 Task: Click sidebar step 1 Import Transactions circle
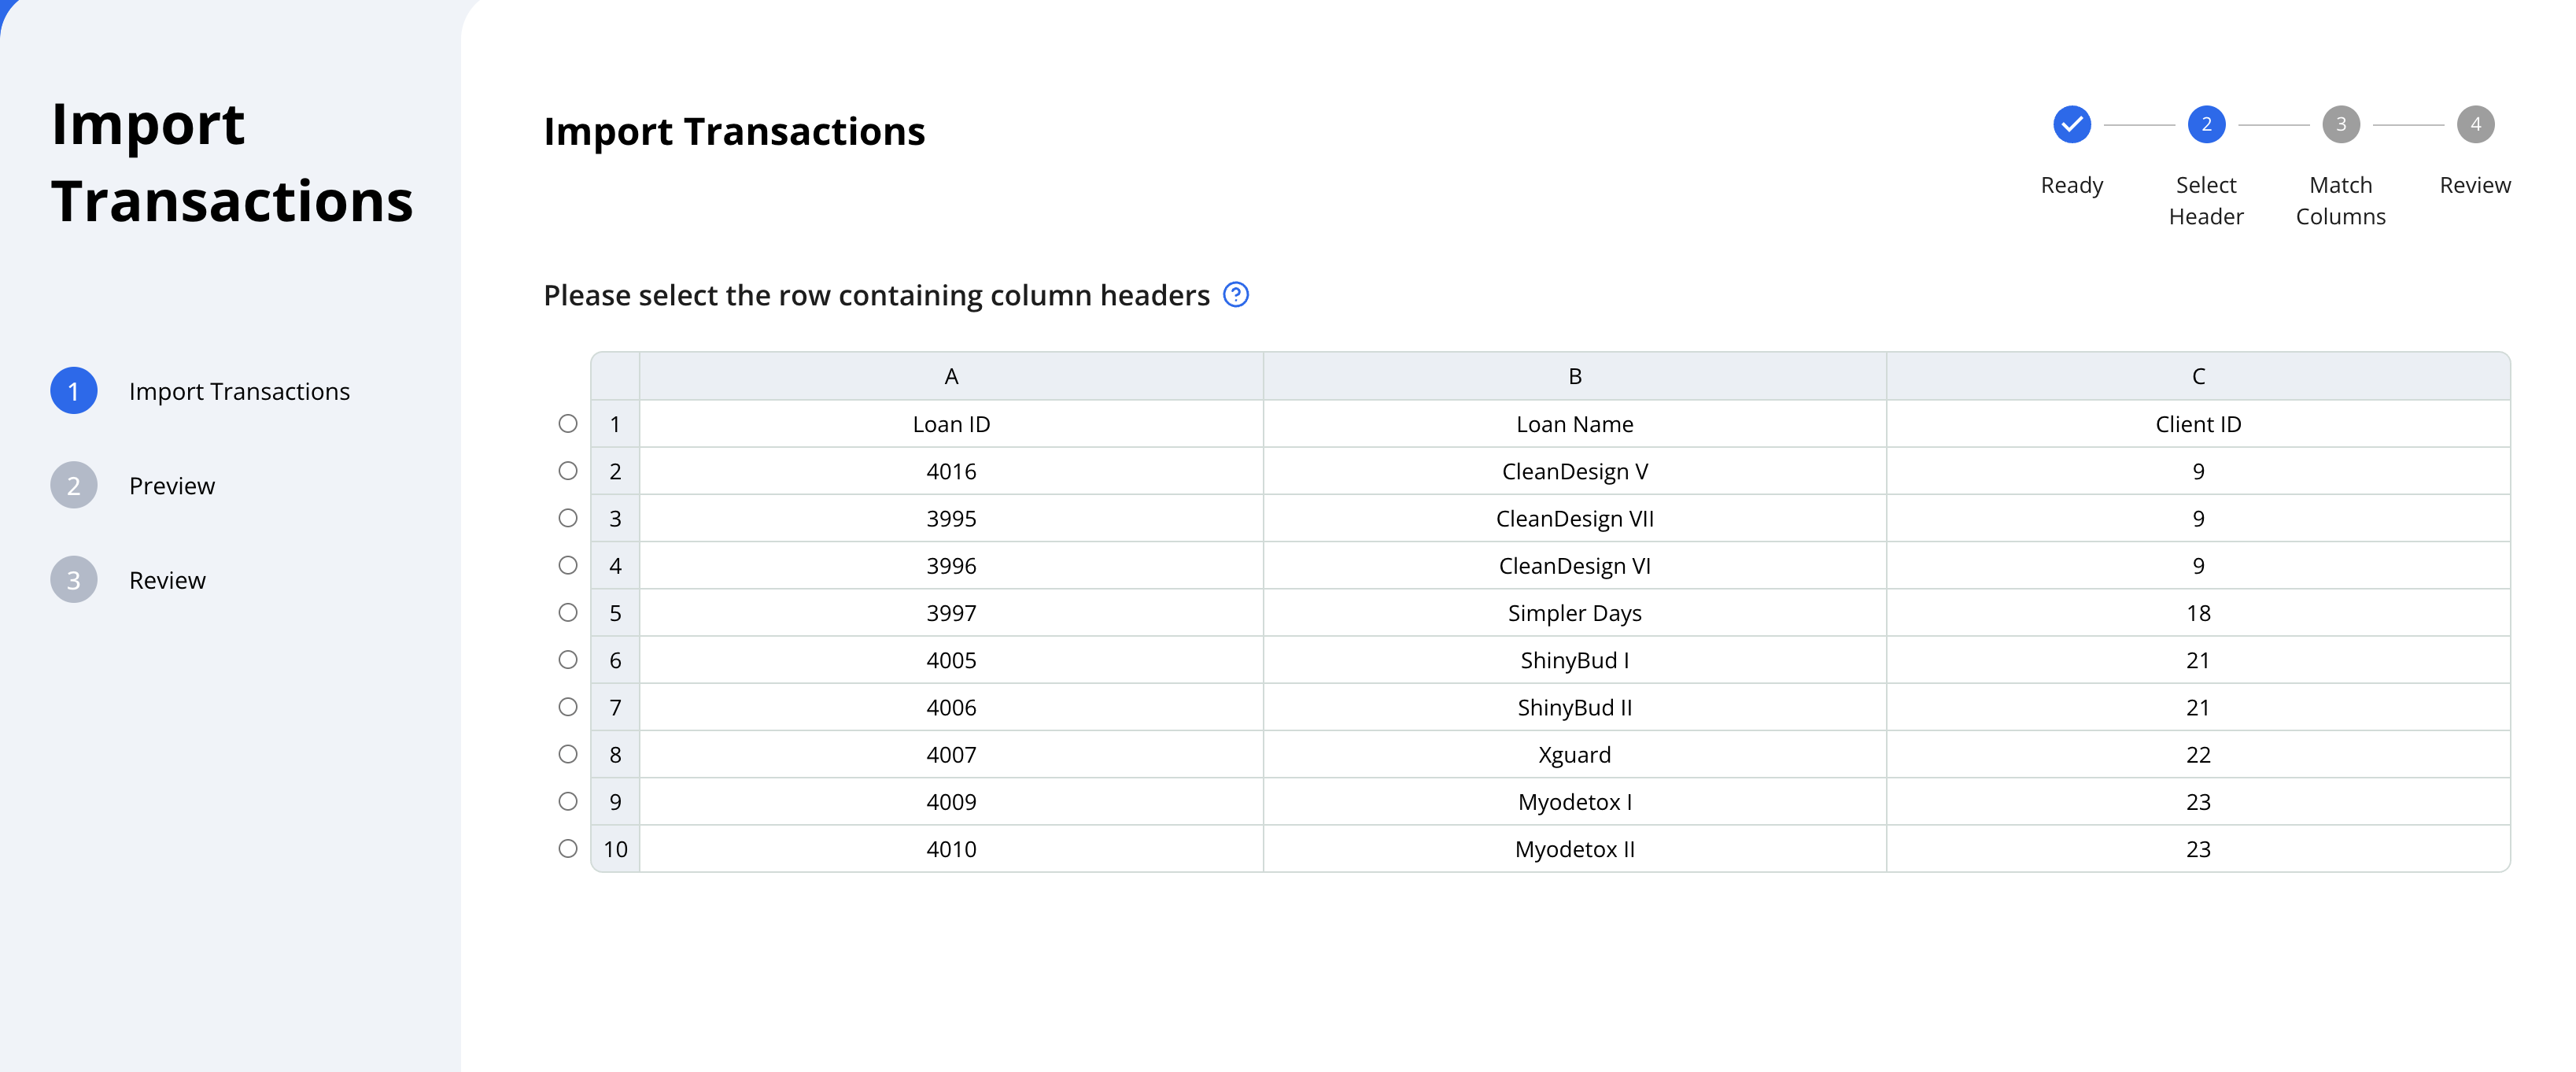[x=74, y=391]
